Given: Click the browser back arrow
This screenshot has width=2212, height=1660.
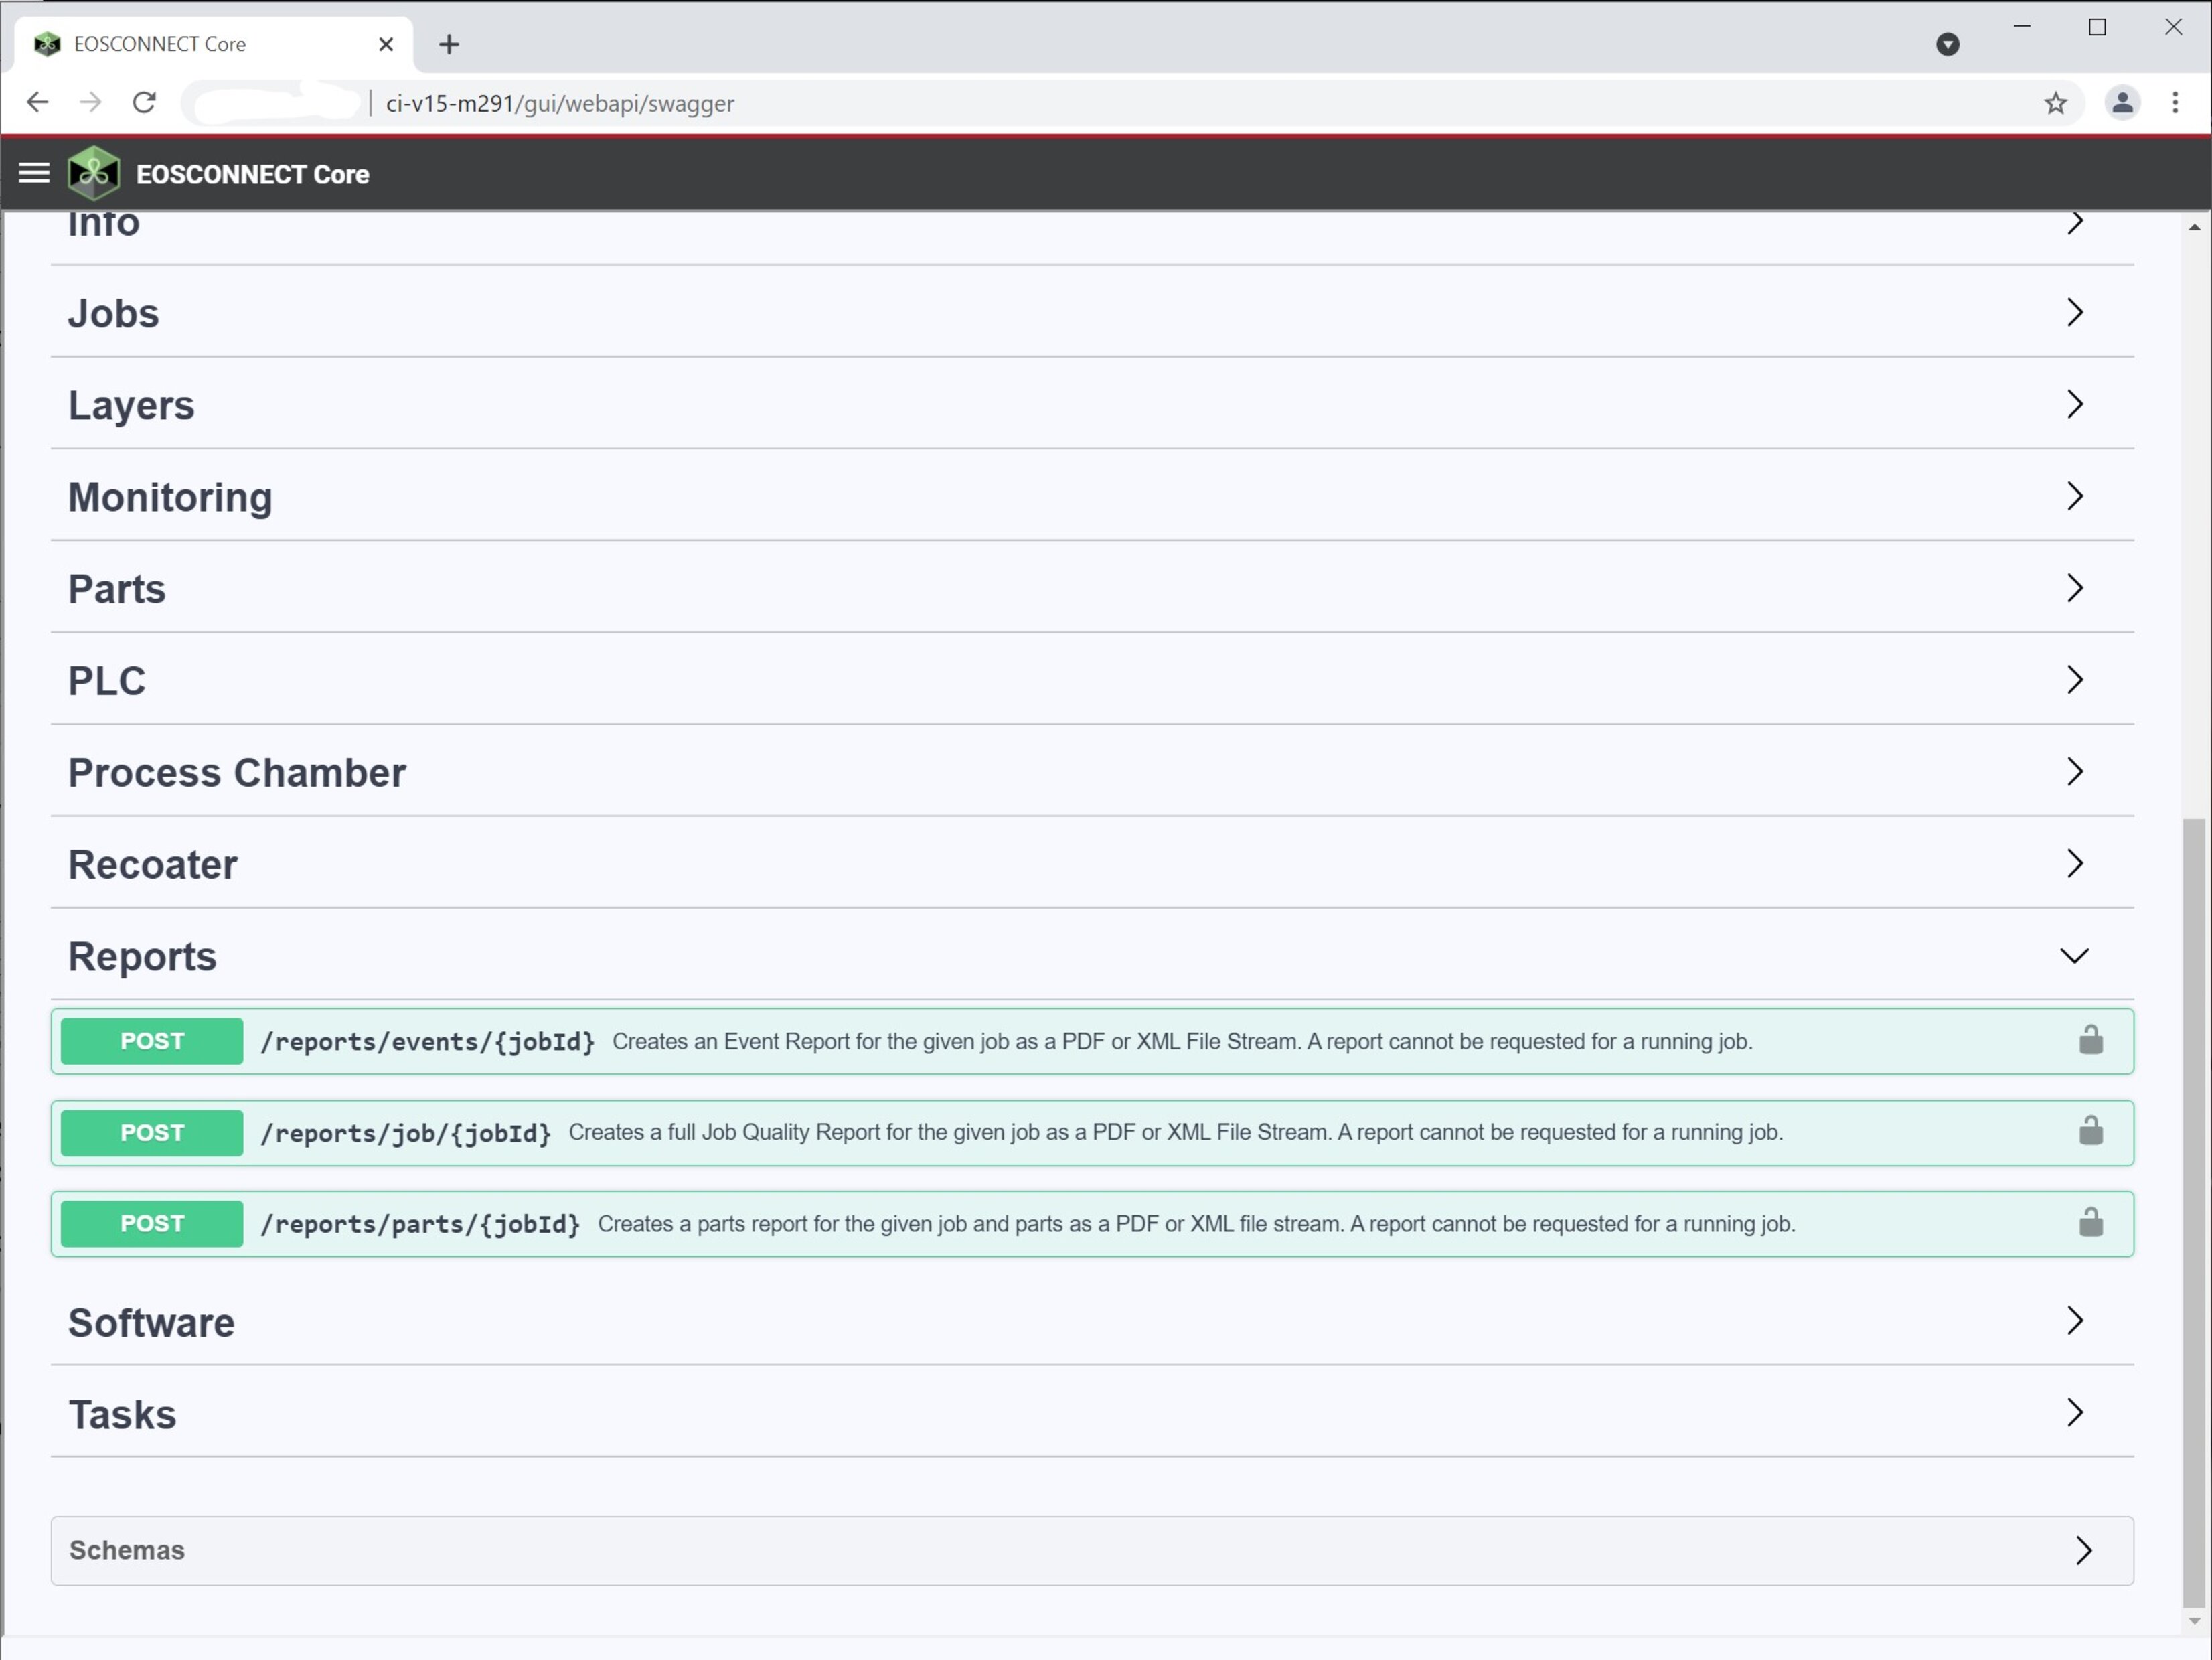Looking at the screenshot, I should tap(37, 103).
